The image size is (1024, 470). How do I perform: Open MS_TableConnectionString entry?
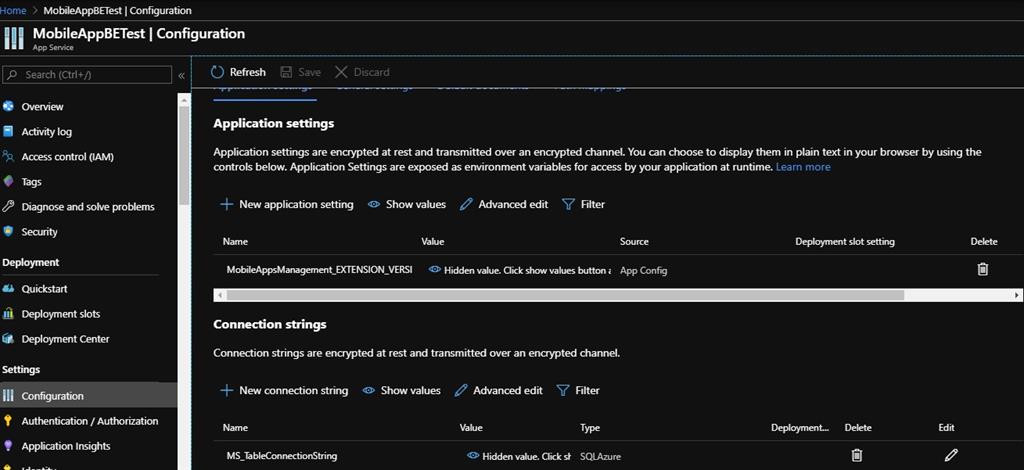point(282,456)
